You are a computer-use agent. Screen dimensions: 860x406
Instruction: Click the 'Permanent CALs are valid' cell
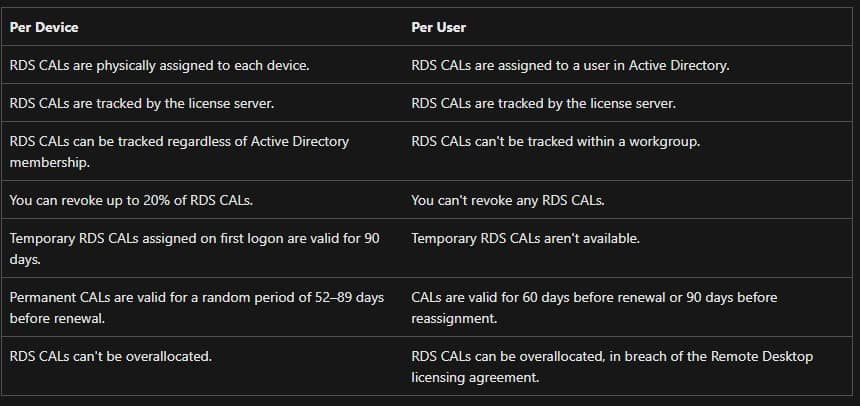point(195,307)
